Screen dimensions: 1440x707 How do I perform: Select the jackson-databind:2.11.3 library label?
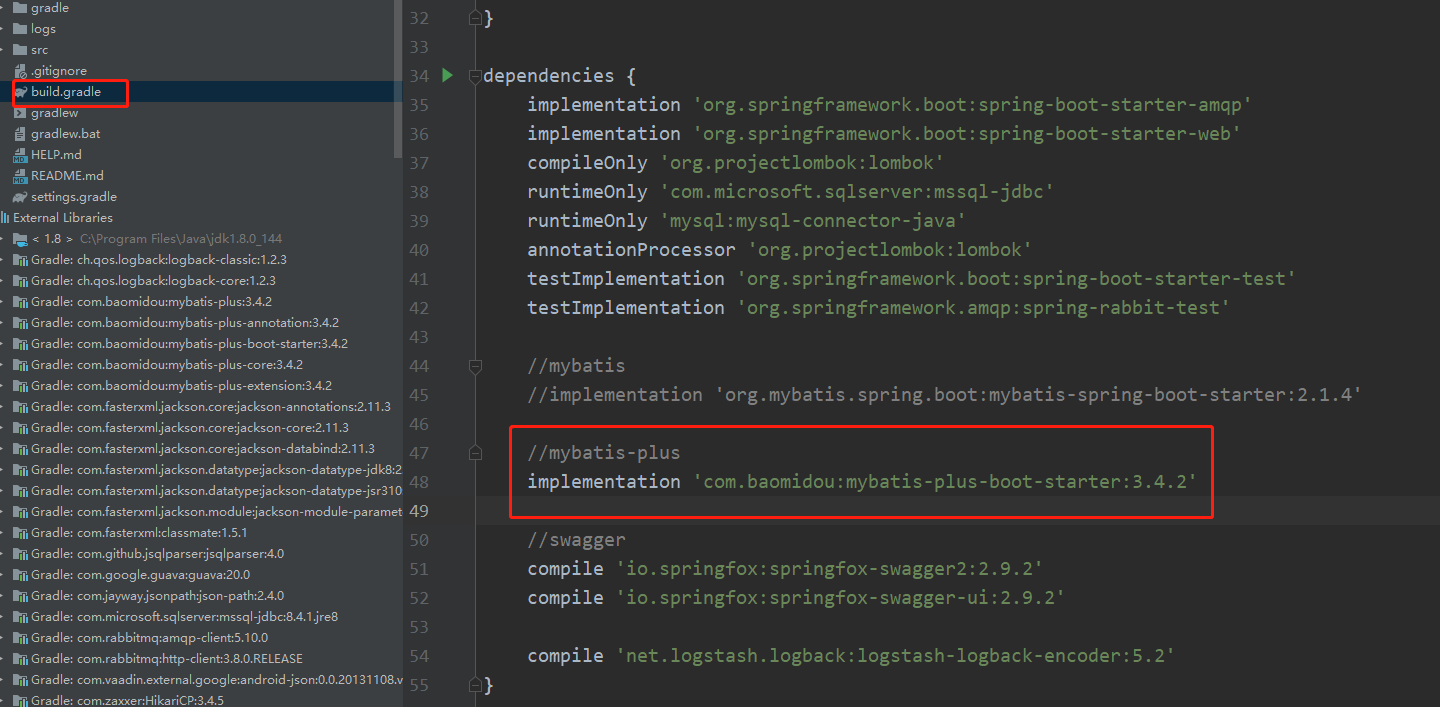(203, 449)
